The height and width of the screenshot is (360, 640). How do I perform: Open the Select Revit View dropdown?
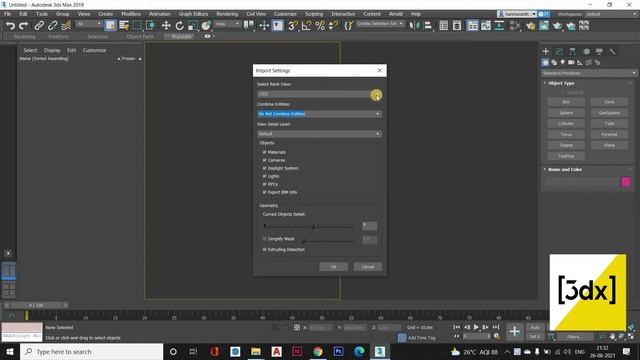click(319, 94)
